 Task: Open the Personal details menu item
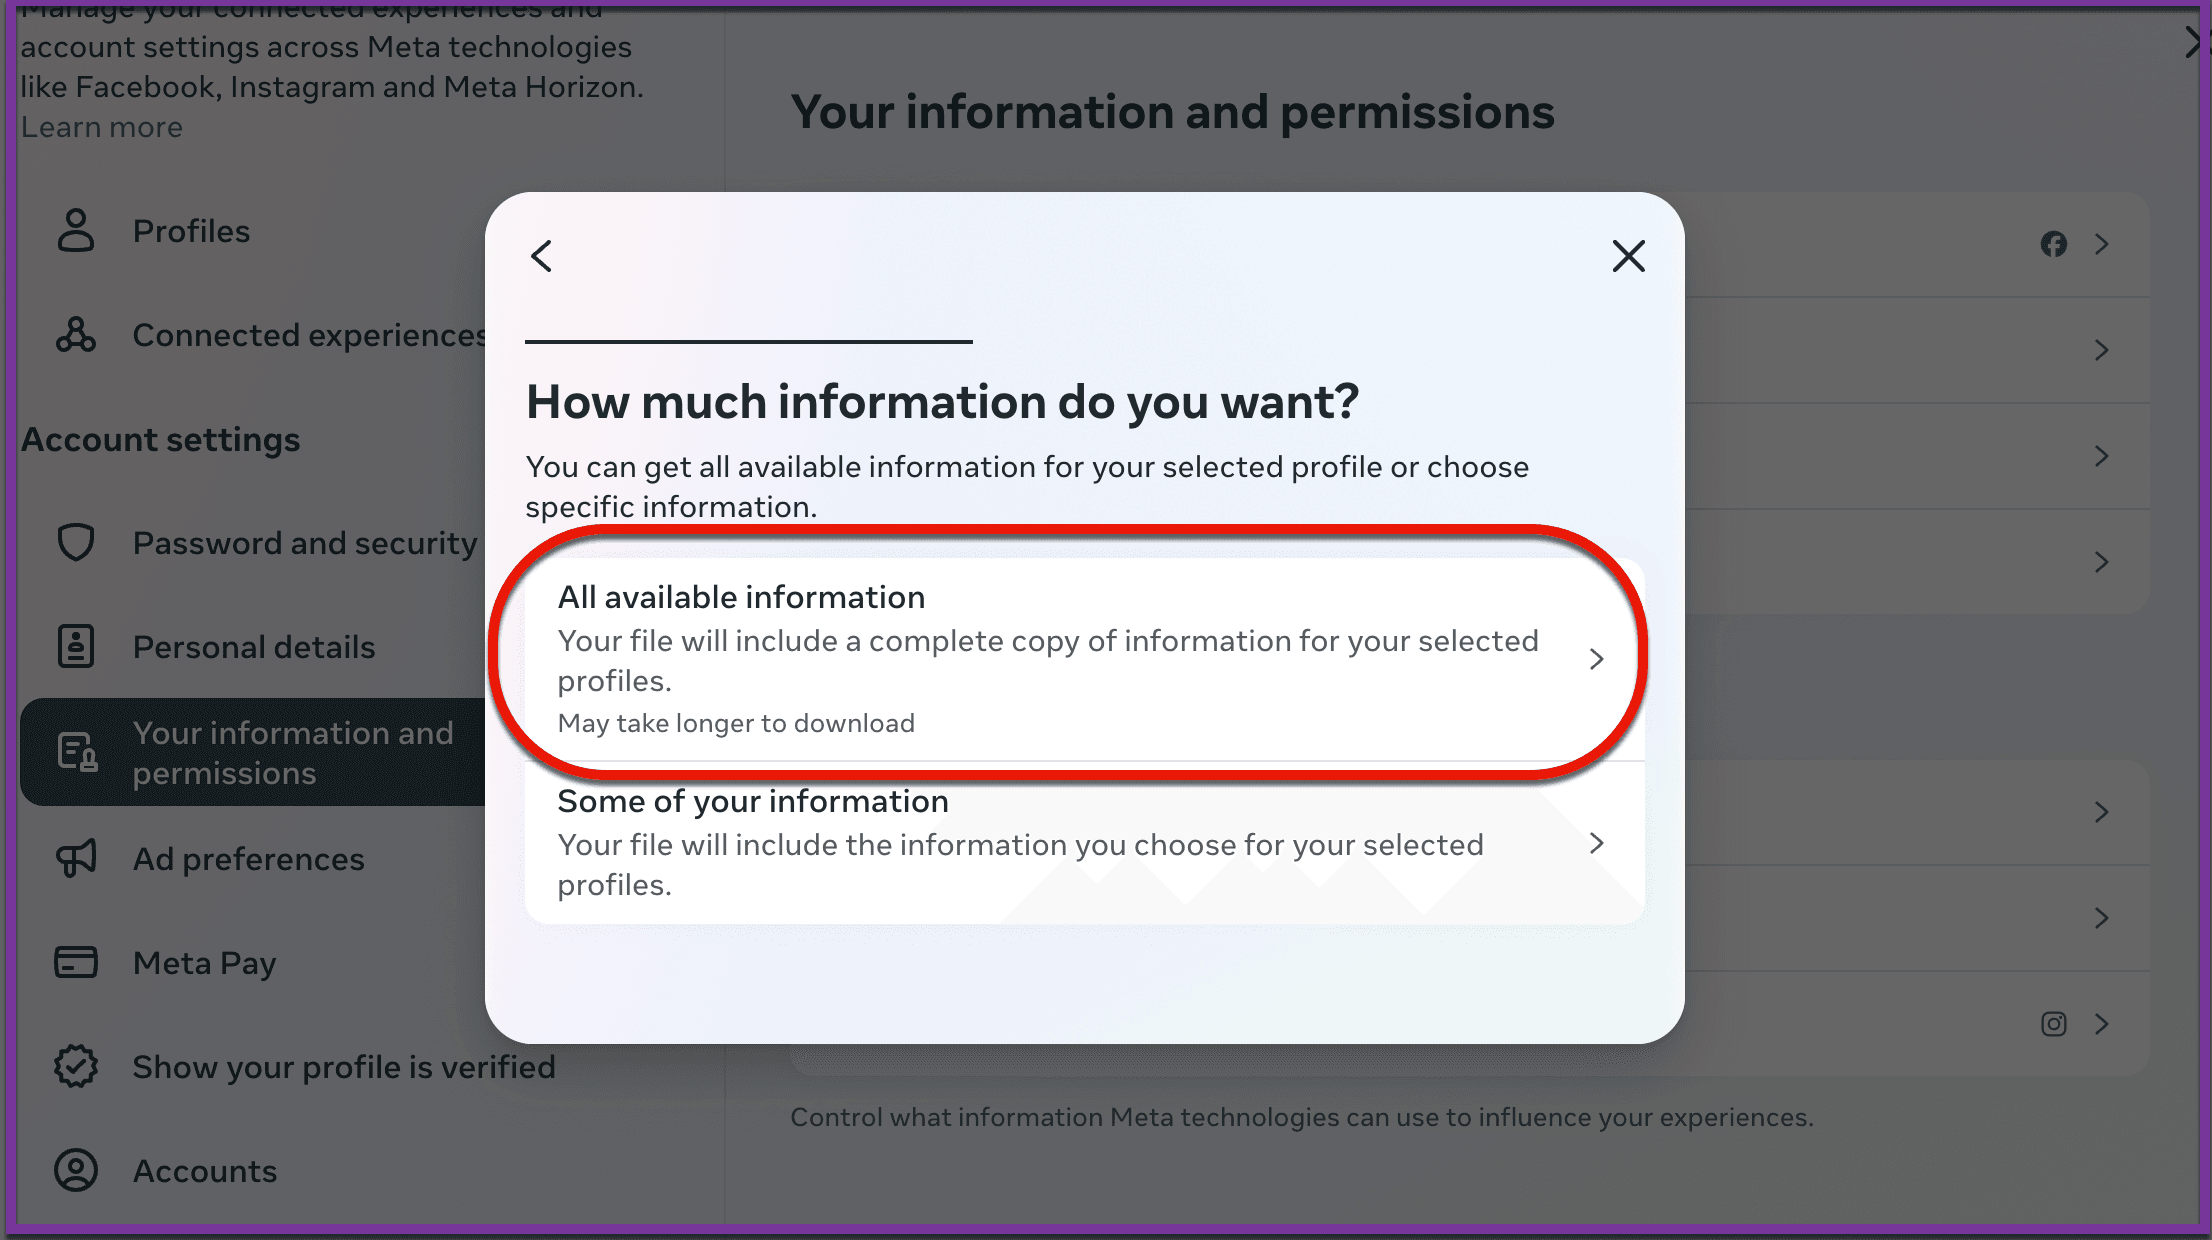(x=254, y=647)
